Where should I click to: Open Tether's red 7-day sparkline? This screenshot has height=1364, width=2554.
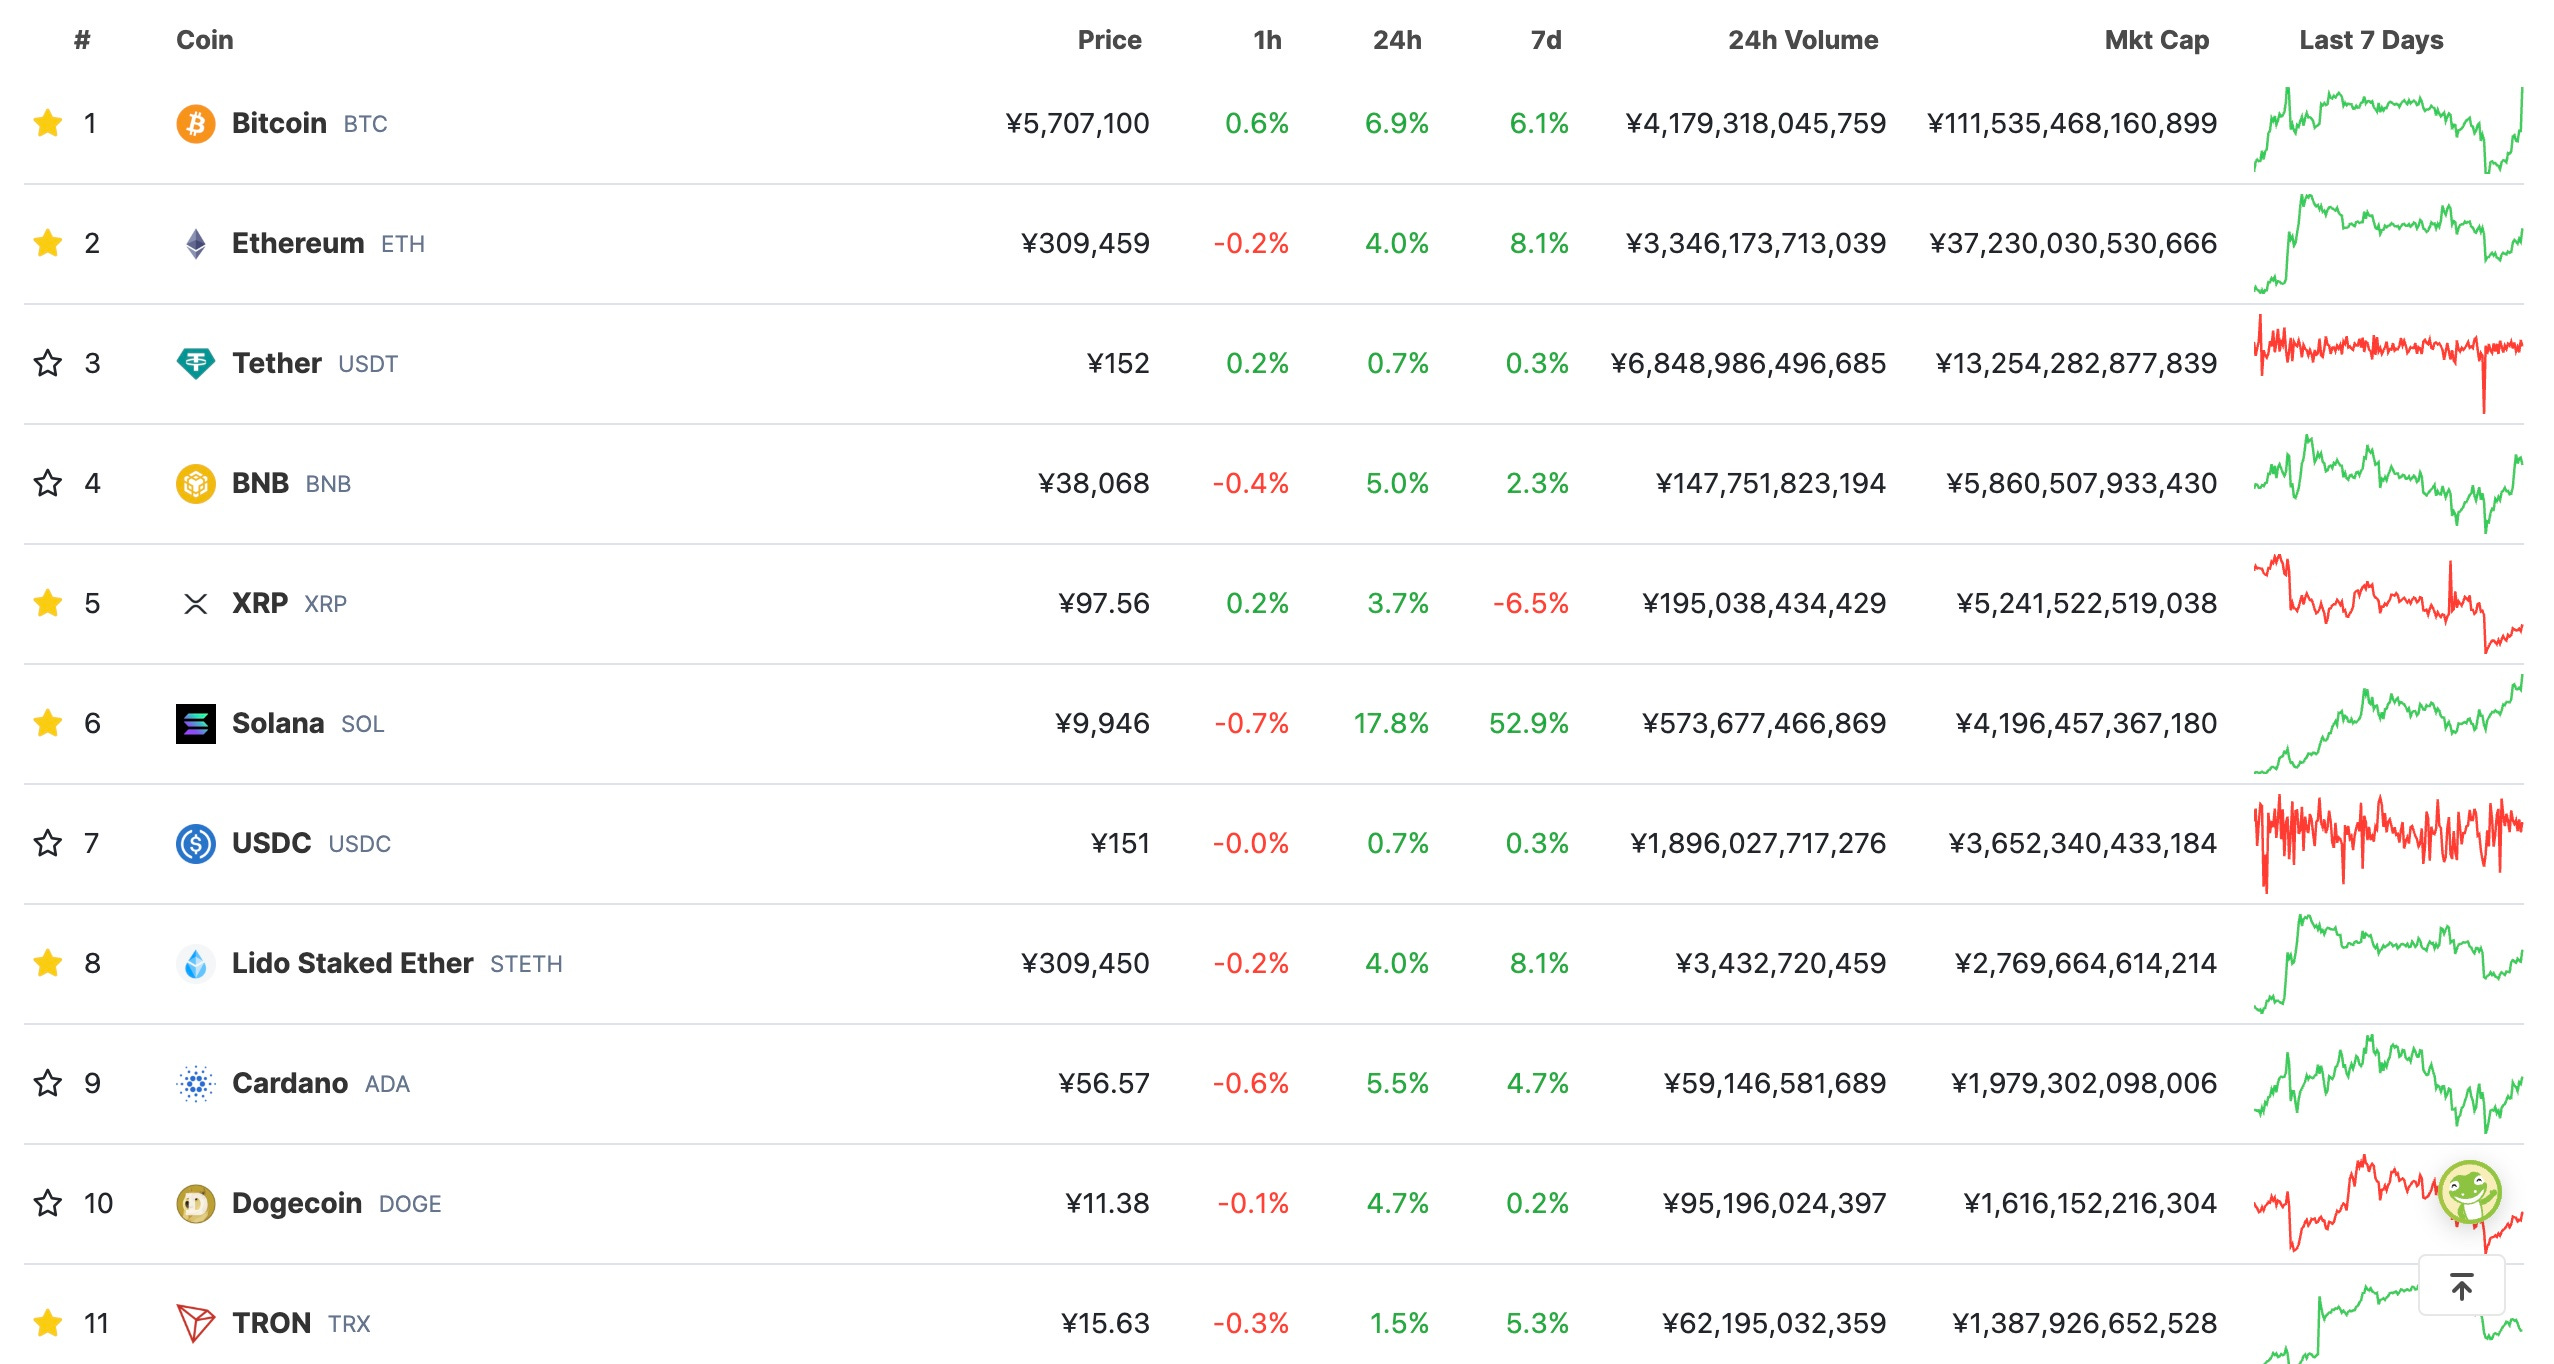click(x=2388, y=363)
